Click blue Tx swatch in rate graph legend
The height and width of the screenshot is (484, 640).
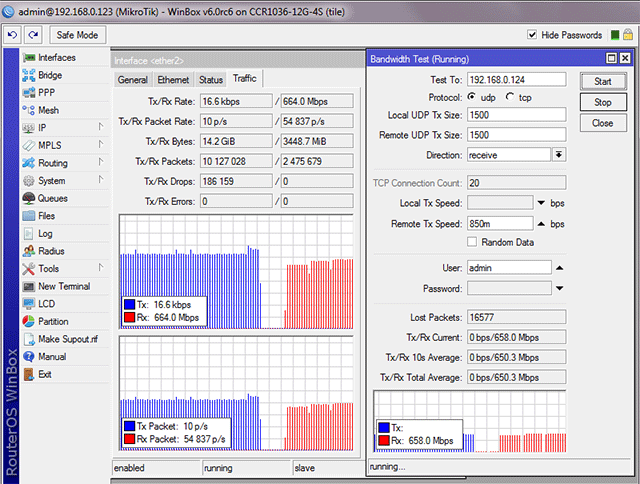click(130, 304)
